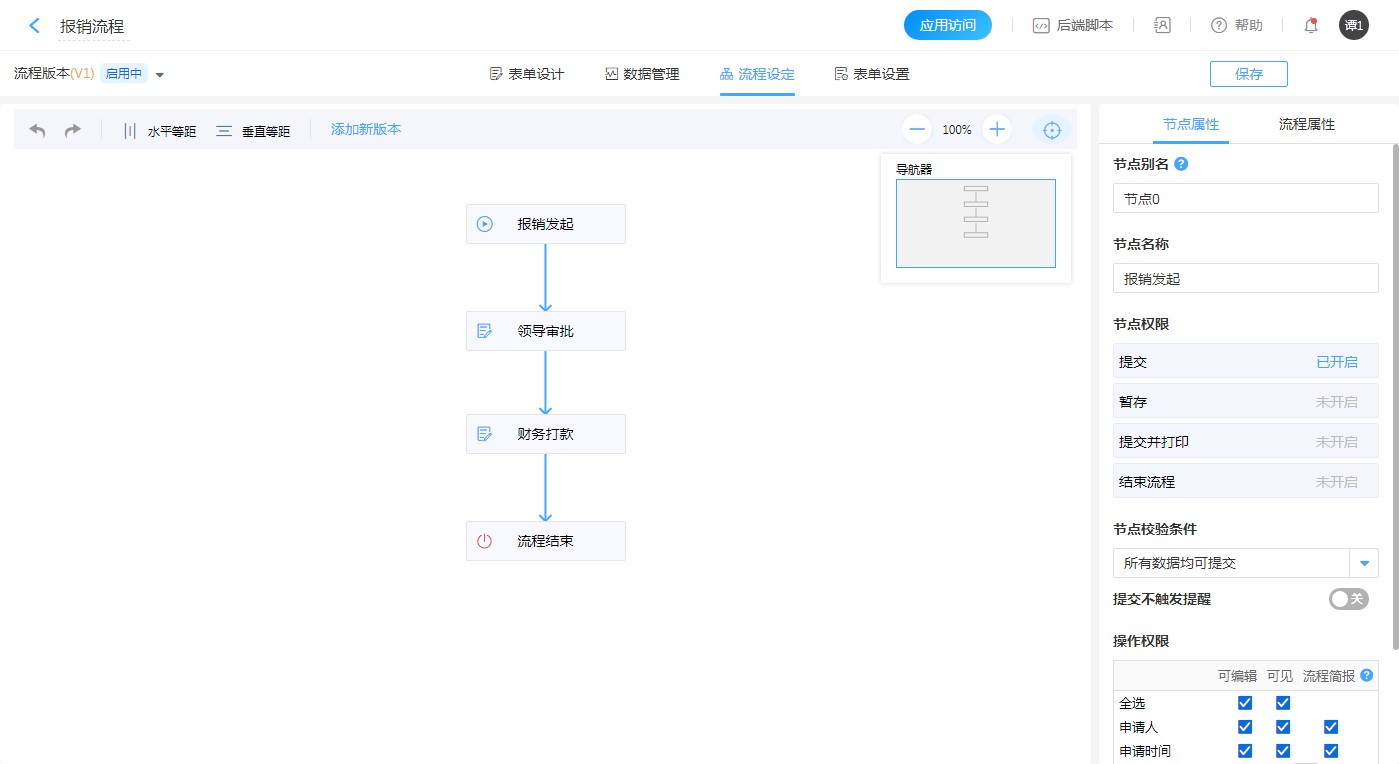Apply 水平等距 horizontal spacing
The image size is (1399, 764).
tap(159, 130)
